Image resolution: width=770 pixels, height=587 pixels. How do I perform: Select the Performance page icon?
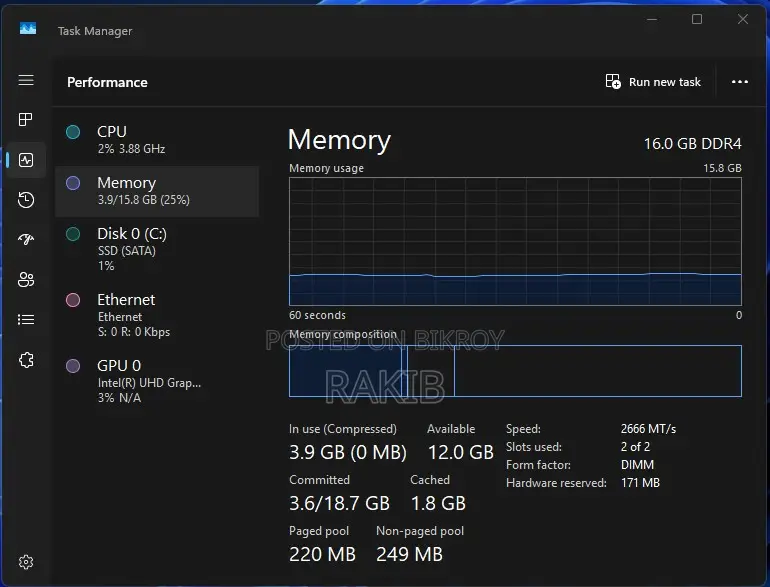point(26,160)
